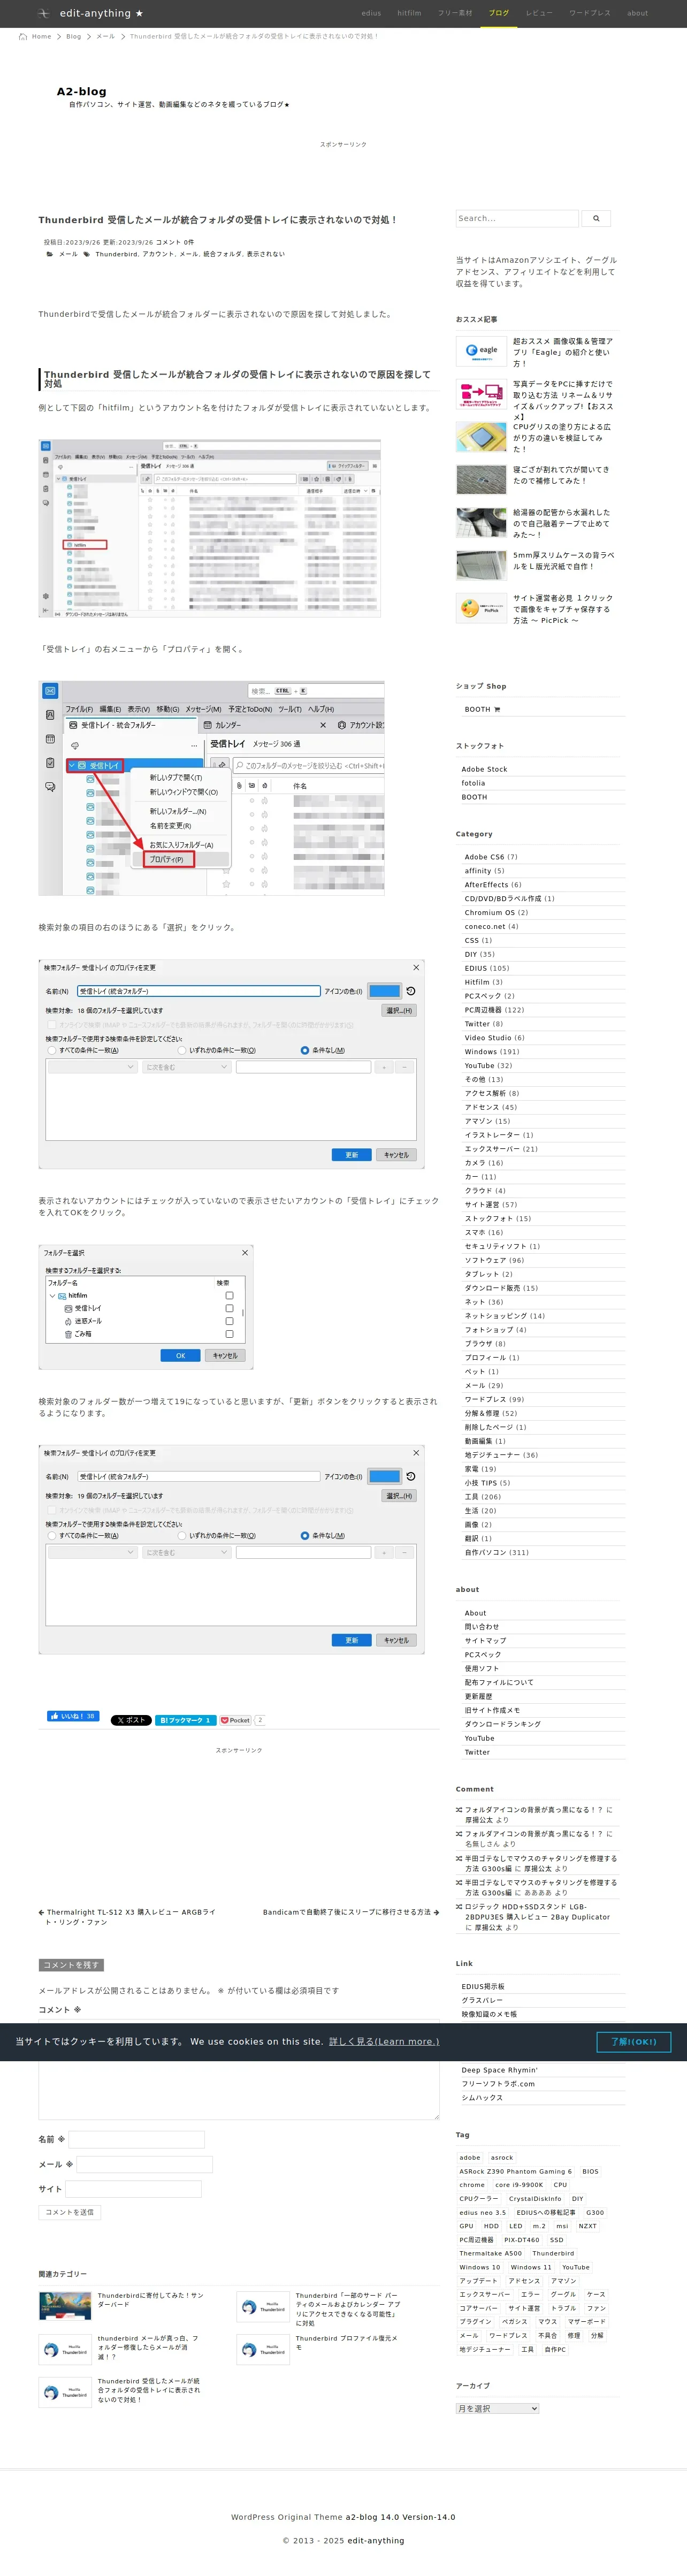Click the 名前 comment form field
The image size is (687, 2576).
(137, 2139)
